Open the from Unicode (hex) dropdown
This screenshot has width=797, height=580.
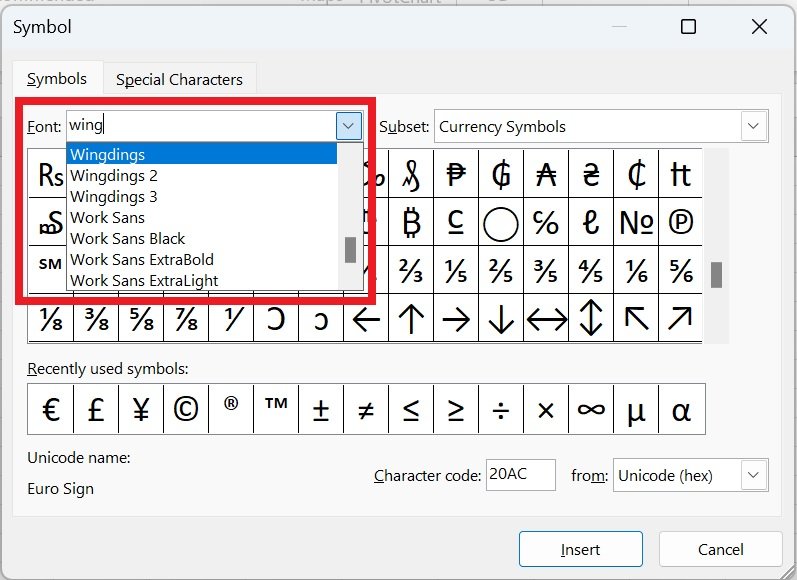753,475
